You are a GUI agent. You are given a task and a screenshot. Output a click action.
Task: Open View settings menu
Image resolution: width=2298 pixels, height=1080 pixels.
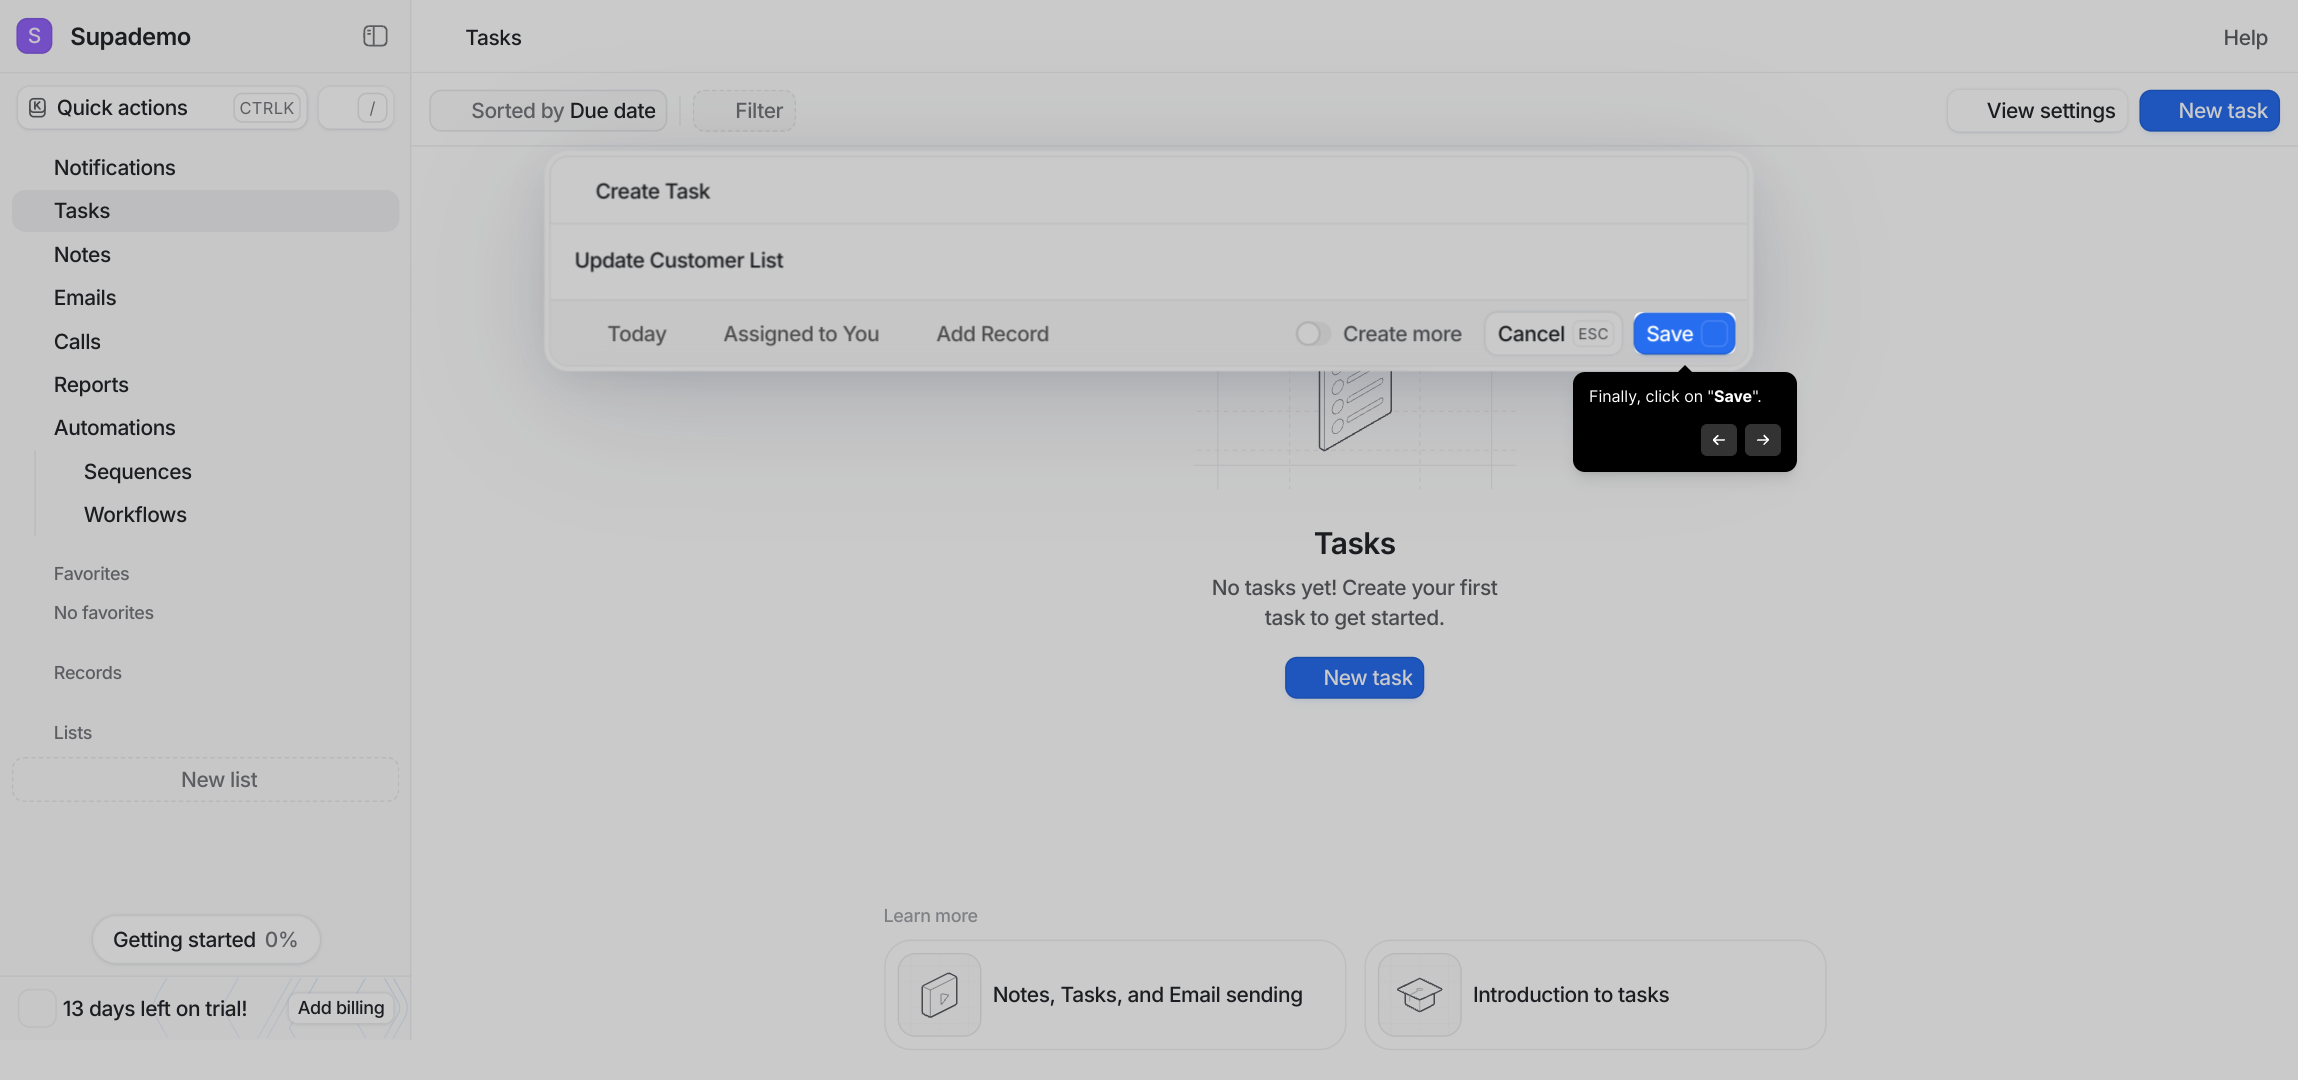[x=2037, y=111]
